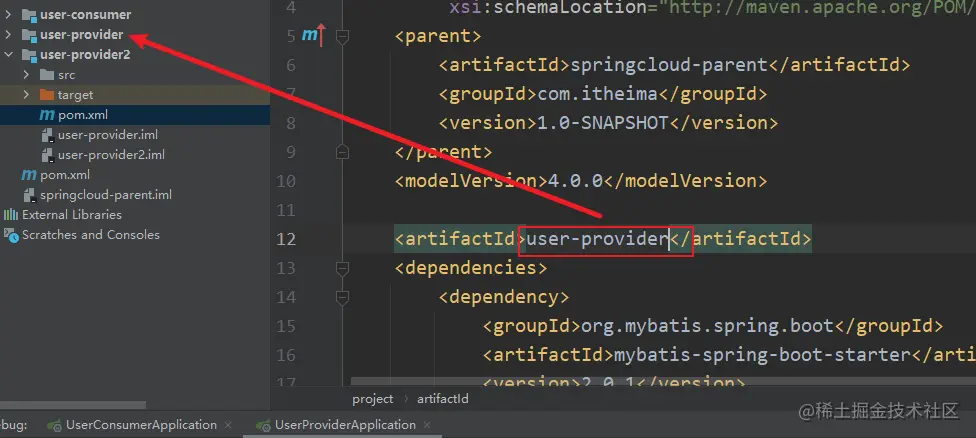Click line number 12 in gutter
The width and height of the screenshot is (976, 438).
286,239
